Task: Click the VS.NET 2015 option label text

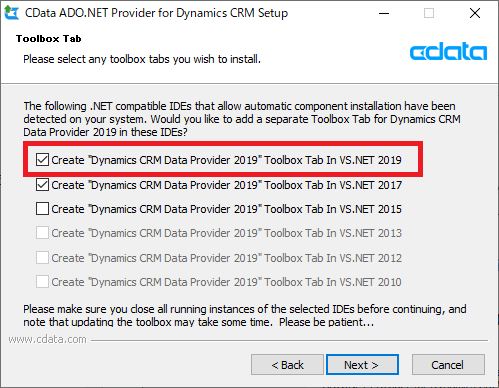Action: point(227,209)
